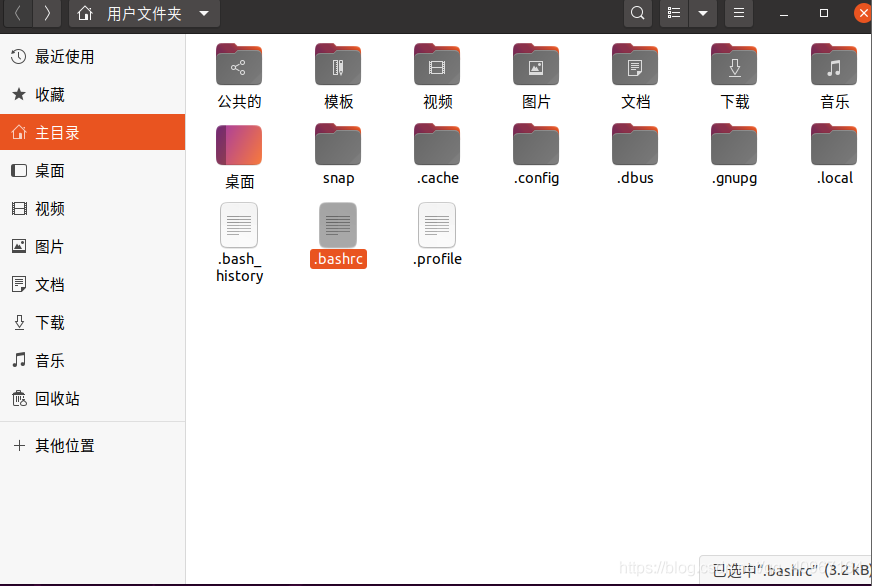Minimize the file manager window
The width and height of the screenshot is (872, 586).
tap(784, 13)
